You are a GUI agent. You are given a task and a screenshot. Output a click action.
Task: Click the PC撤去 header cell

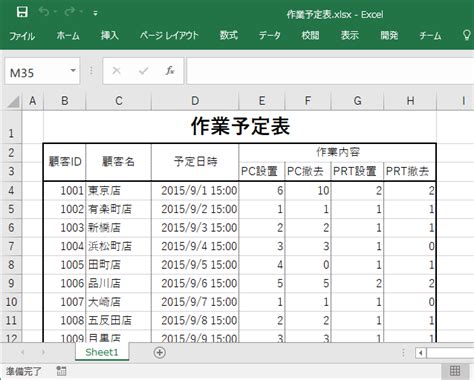tap(308, 171)
